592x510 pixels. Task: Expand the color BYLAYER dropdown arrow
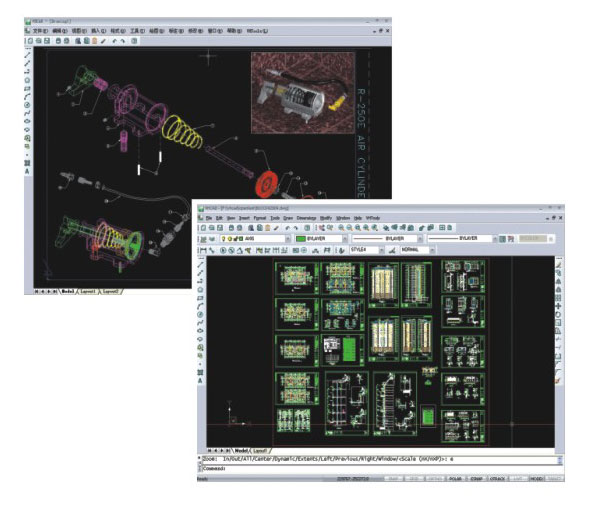345,239
